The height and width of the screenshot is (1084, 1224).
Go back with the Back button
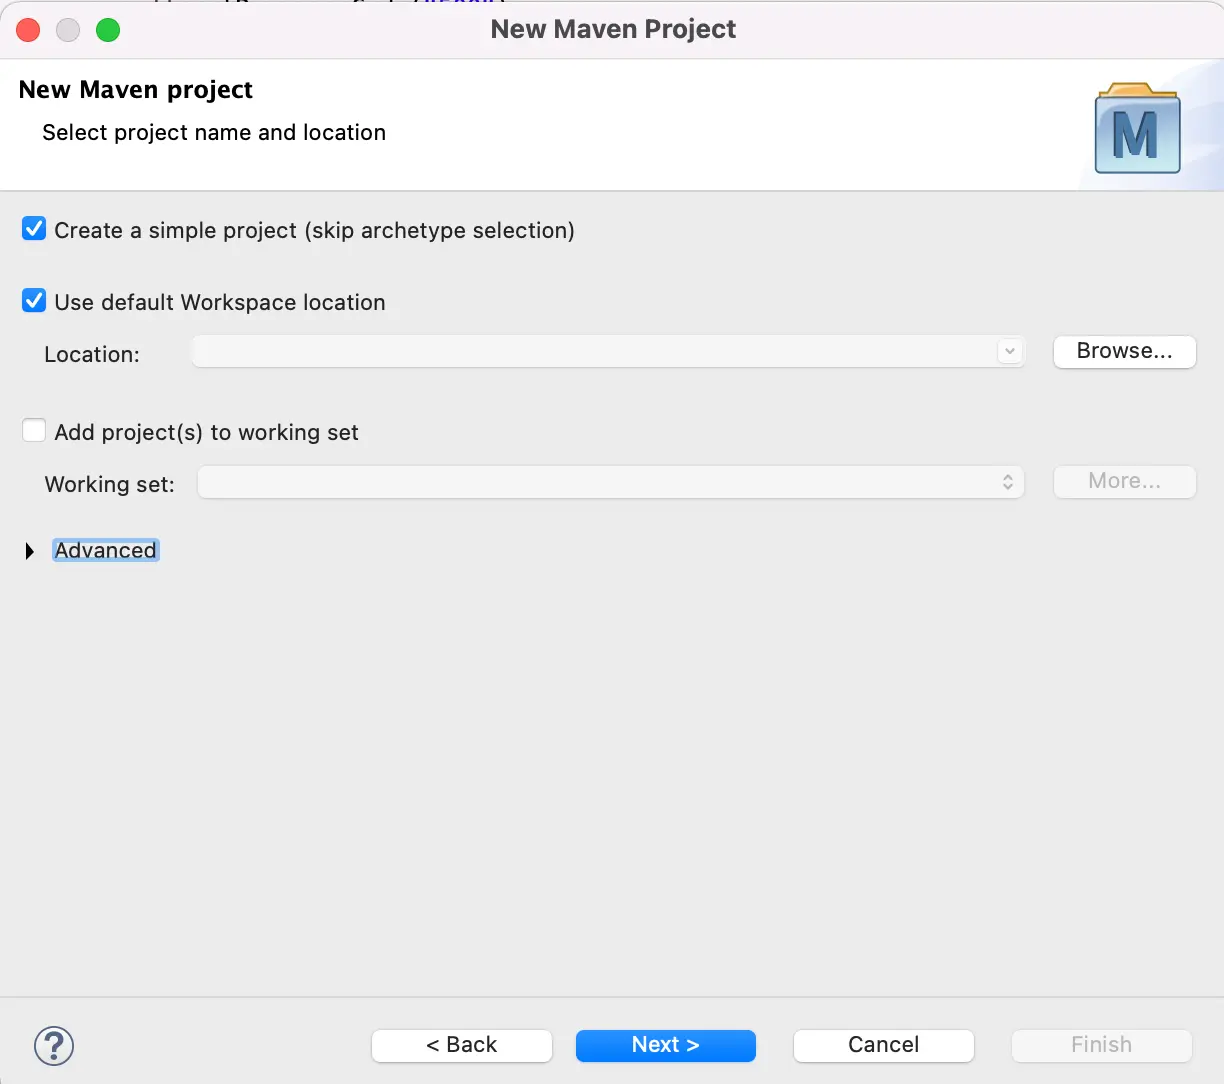(461, 1045)
